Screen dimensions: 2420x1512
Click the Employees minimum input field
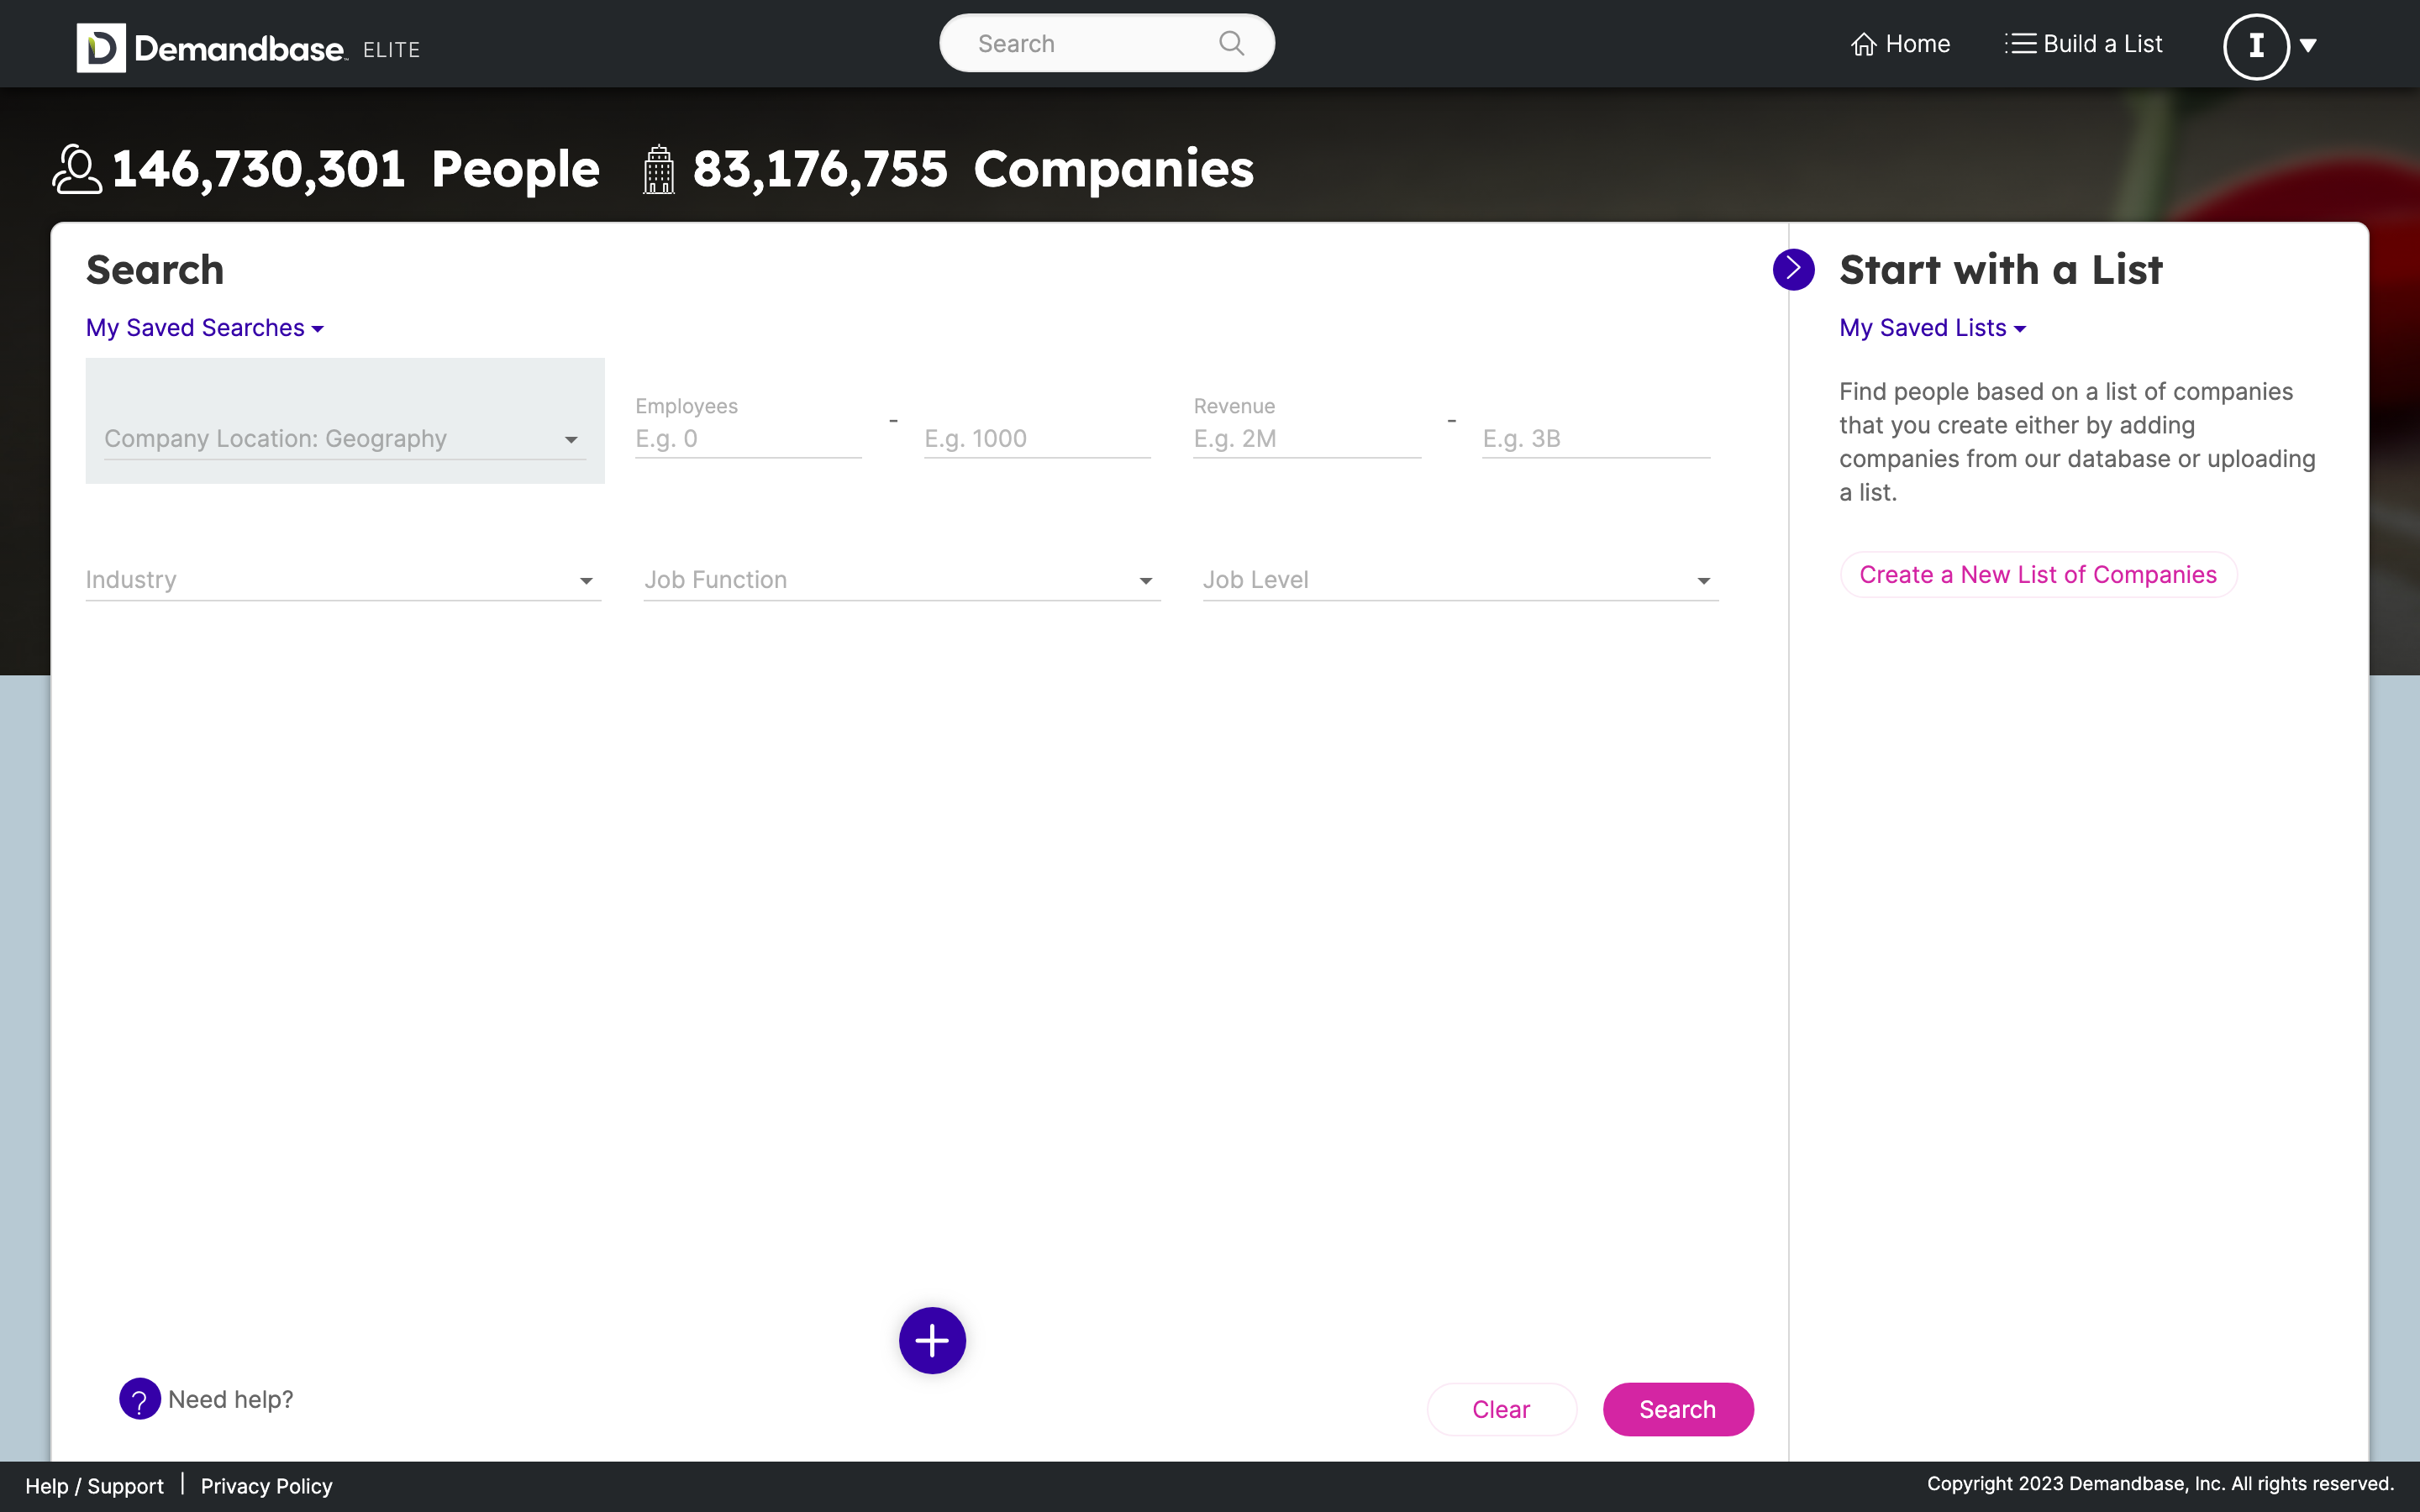748,439
